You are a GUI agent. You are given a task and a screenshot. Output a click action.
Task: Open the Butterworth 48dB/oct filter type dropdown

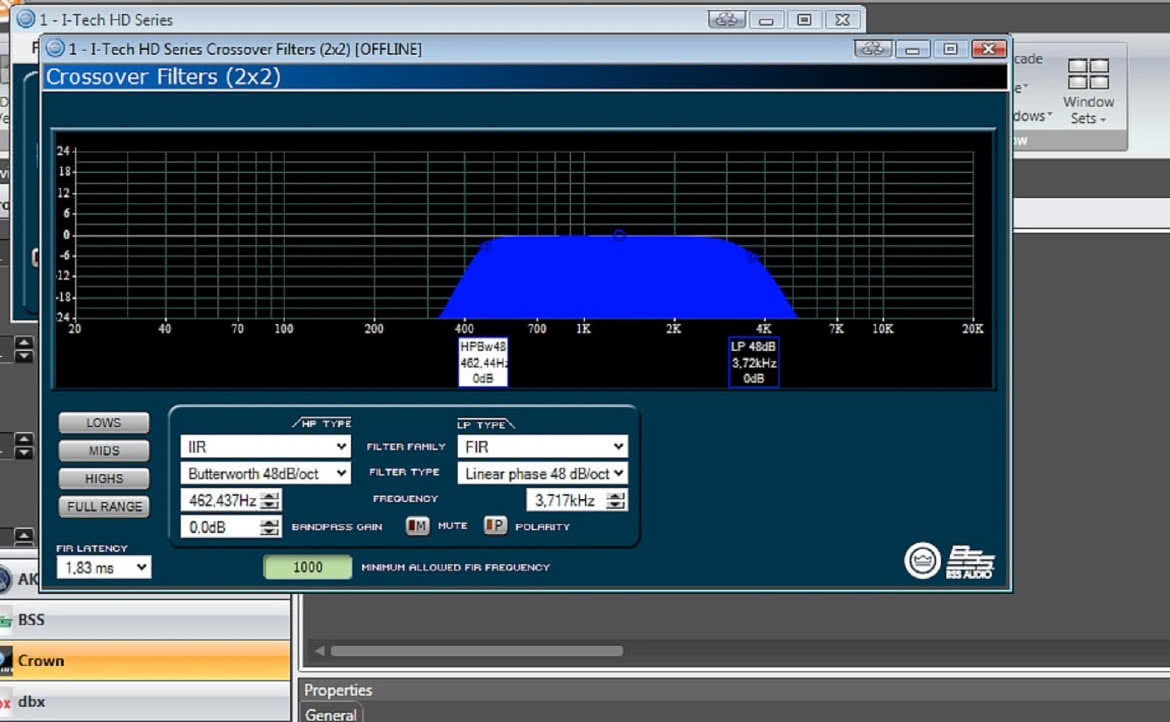pos(265,473)
